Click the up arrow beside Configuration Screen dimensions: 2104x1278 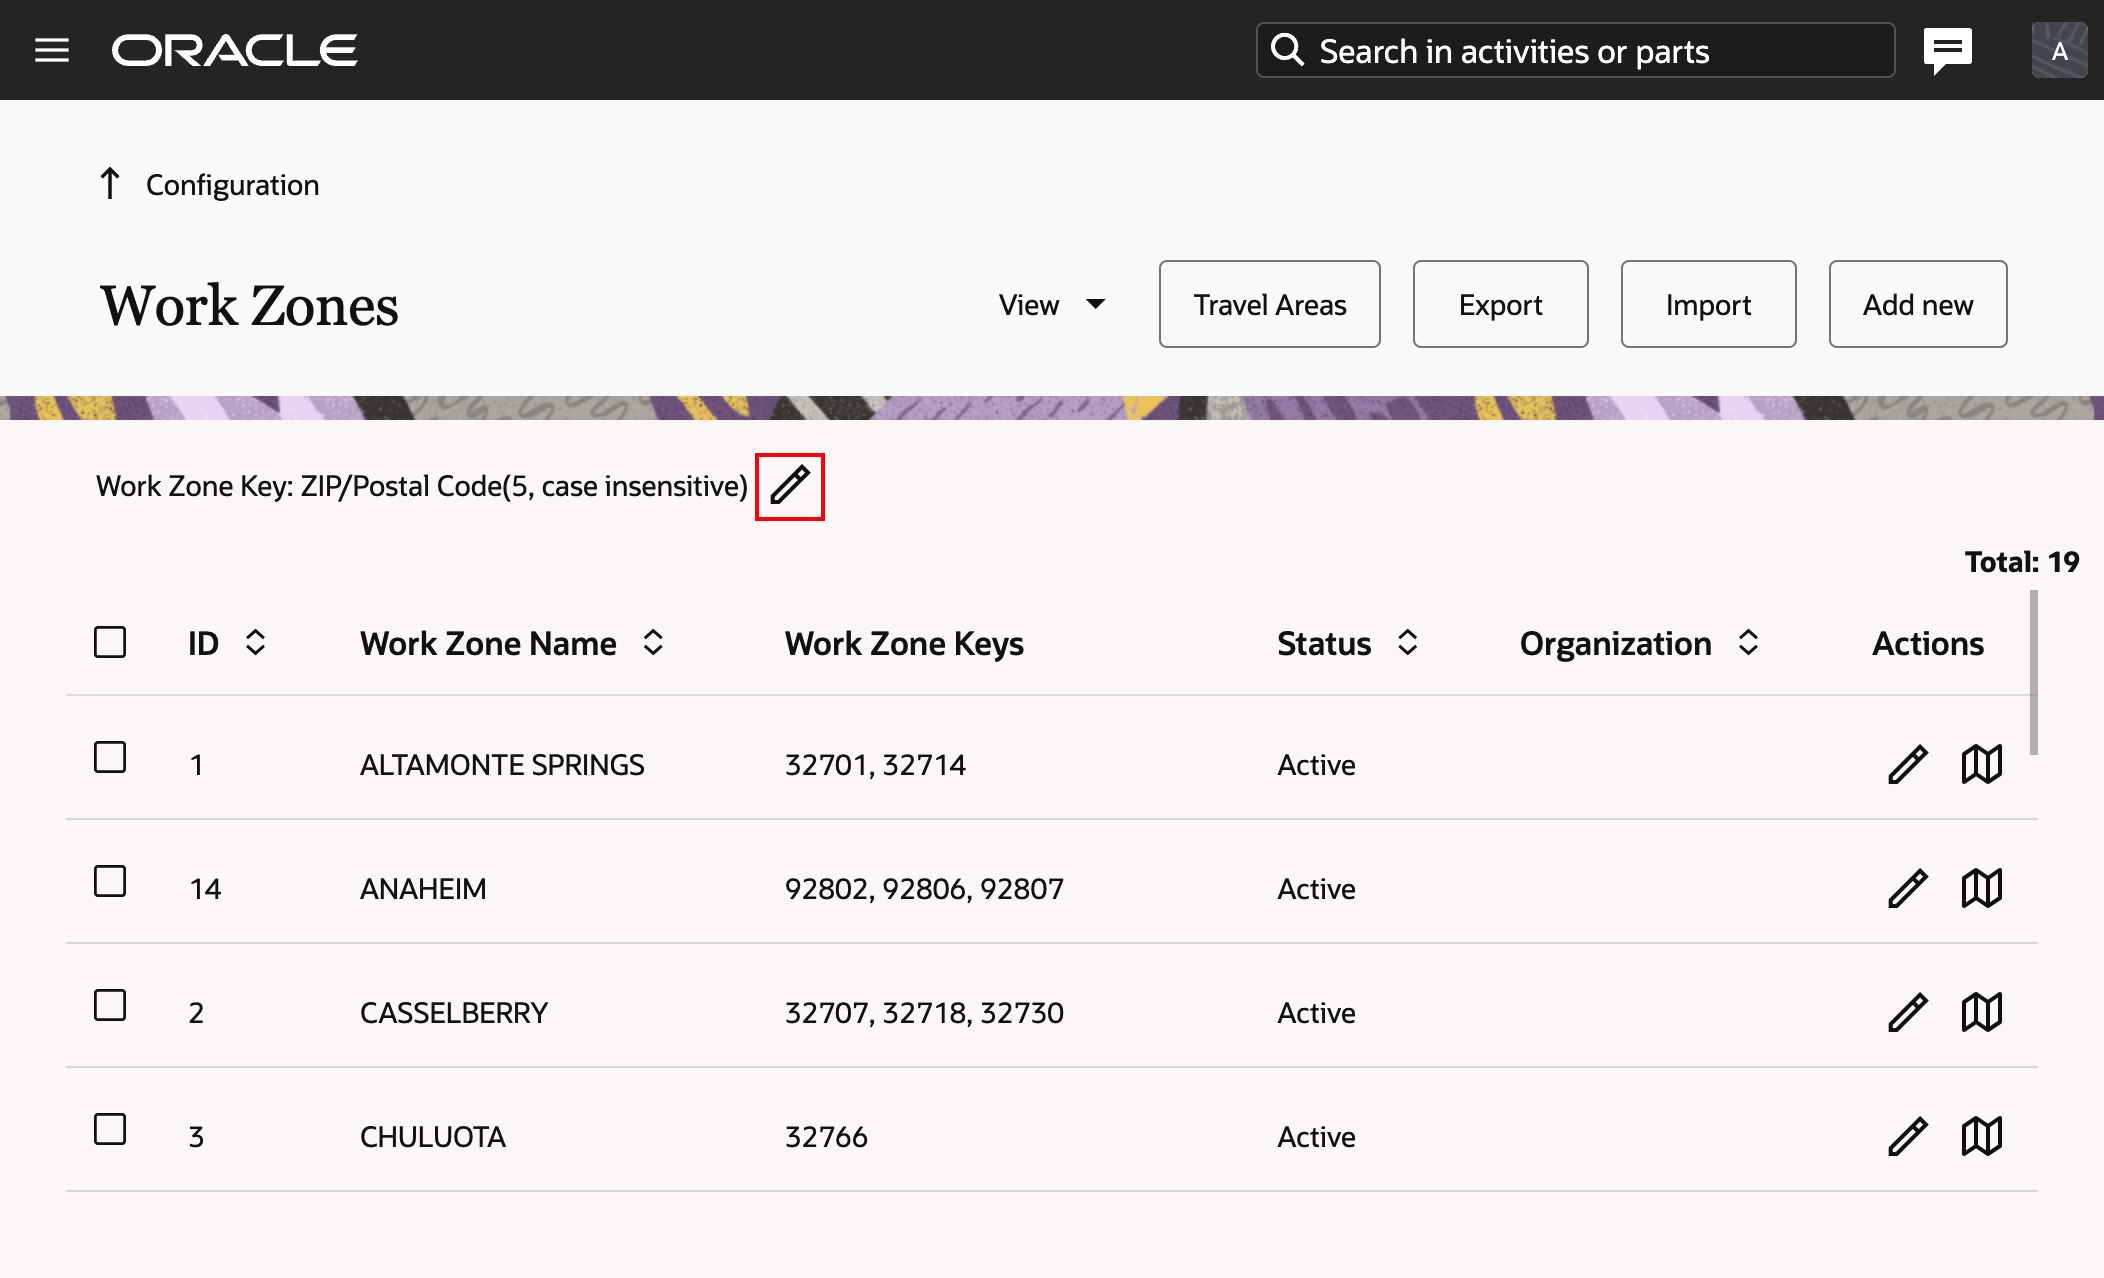[110, 184]
